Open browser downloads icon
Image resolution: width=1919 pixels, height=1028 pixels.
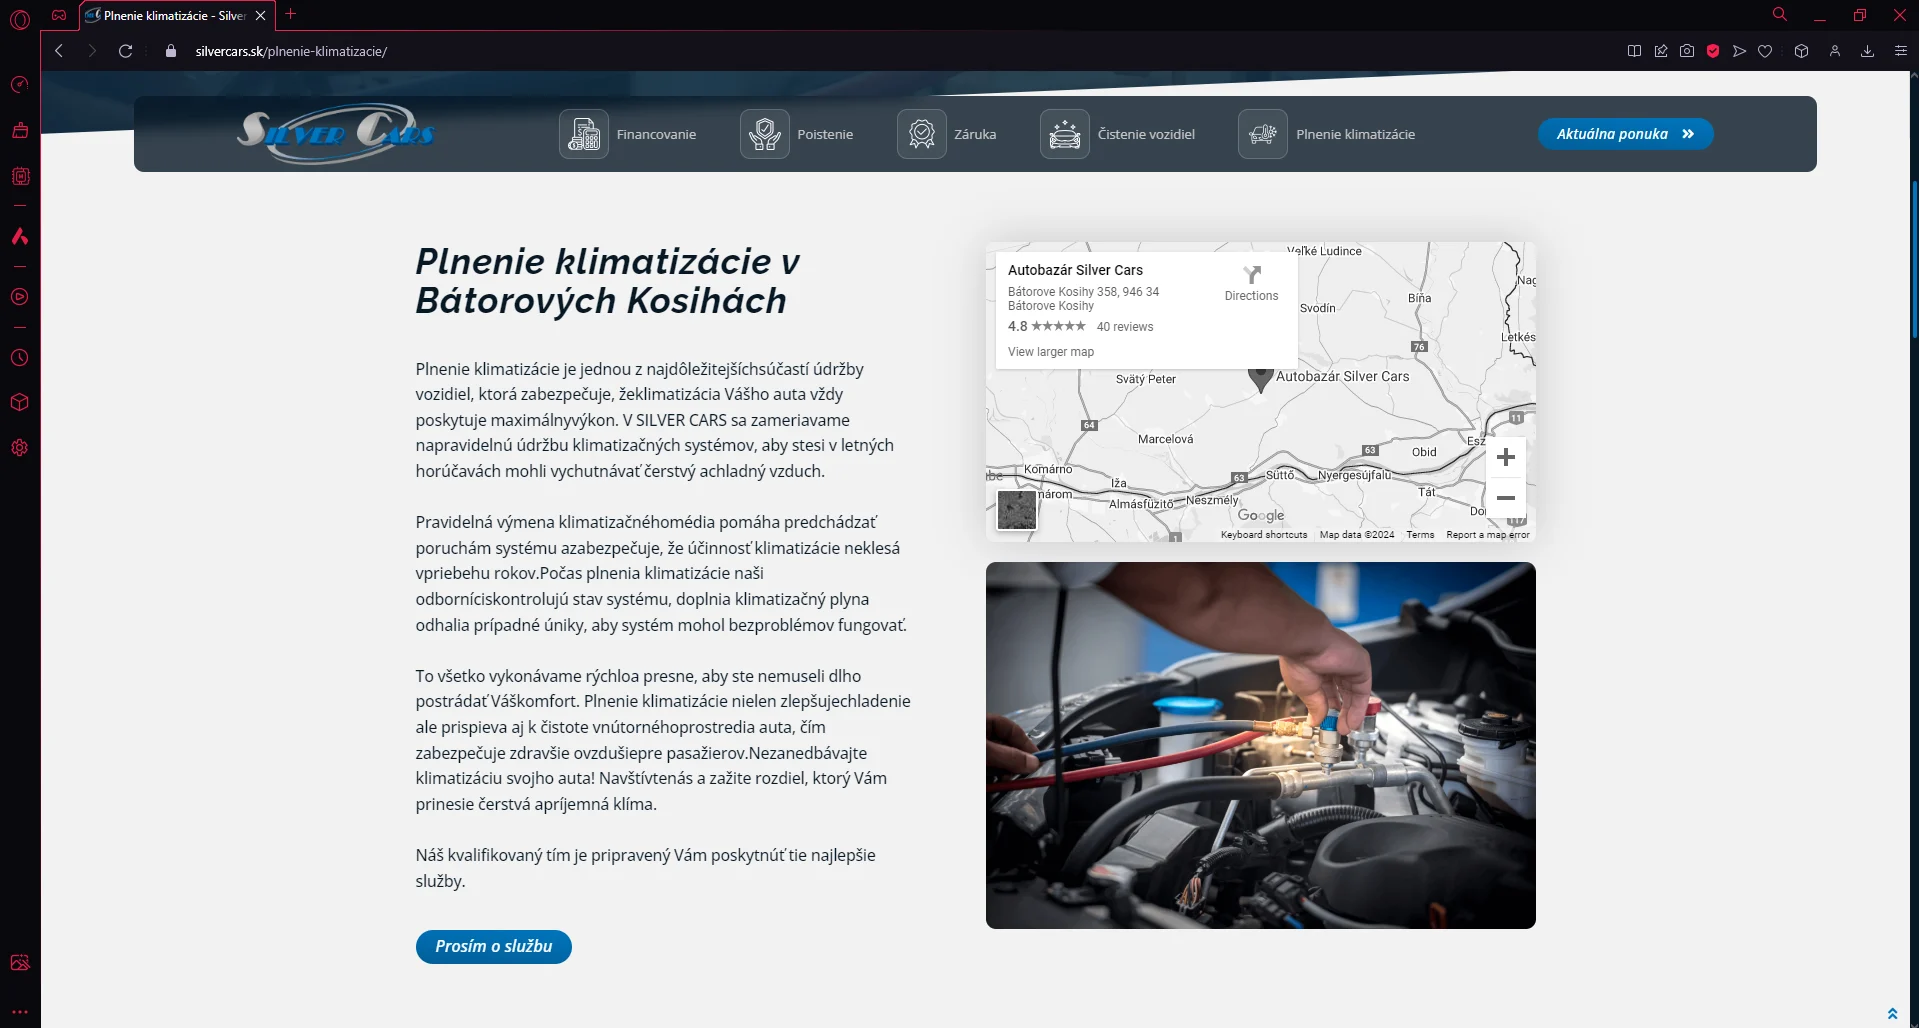pyautogui.click(x=1867, y=51)
